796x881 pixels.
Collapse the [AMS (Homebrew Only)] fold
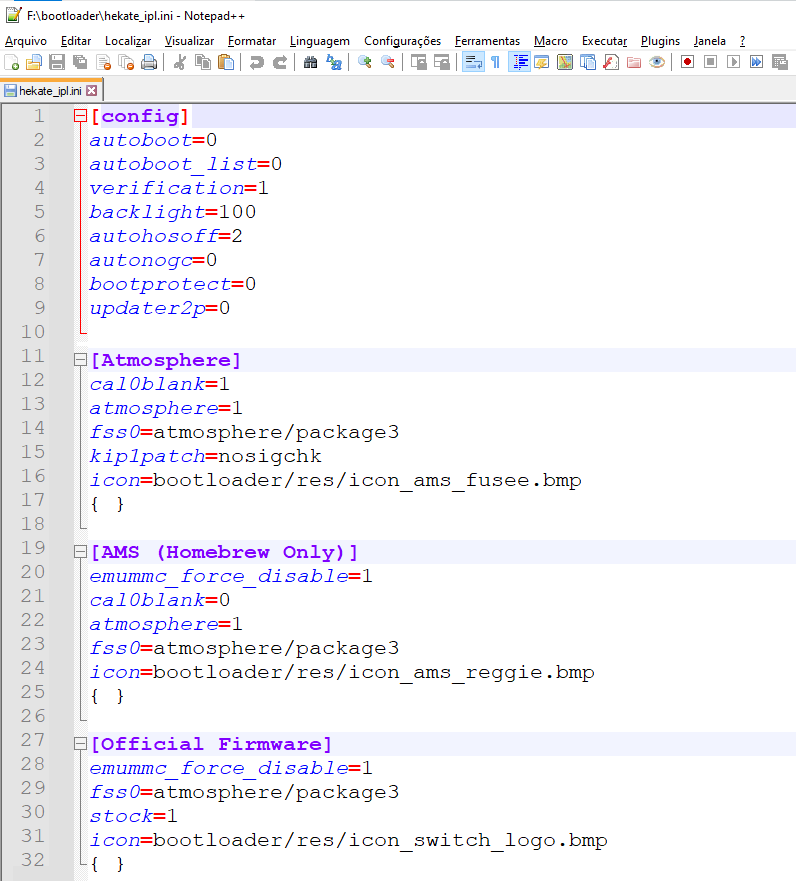(x=80, y=552)
